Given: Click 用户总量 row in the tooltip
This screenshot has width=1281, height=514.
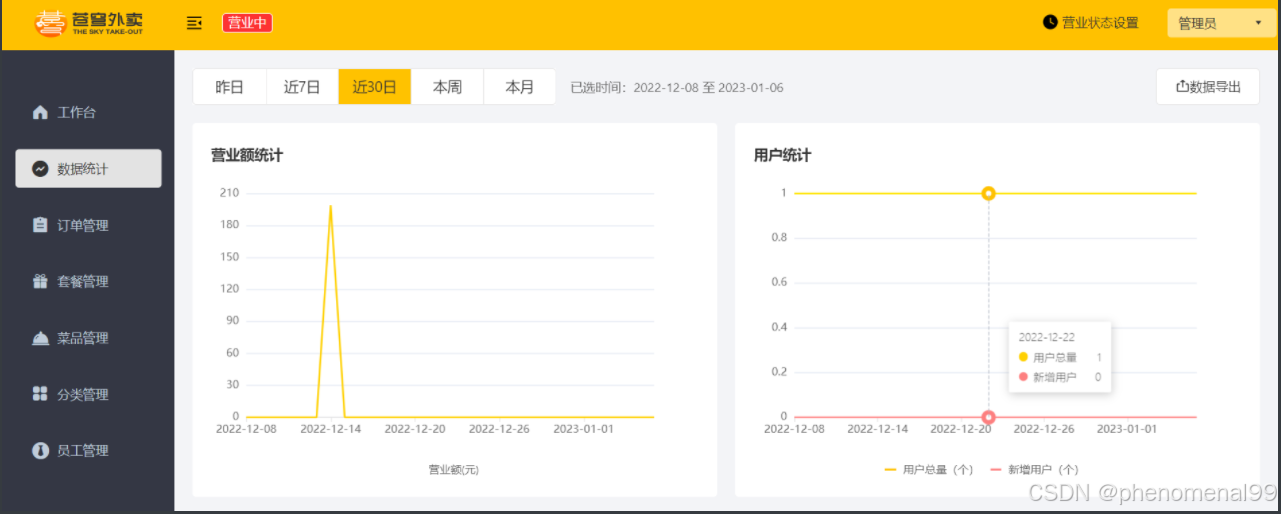Looking at the screenshot, I should click(1060, 357).
